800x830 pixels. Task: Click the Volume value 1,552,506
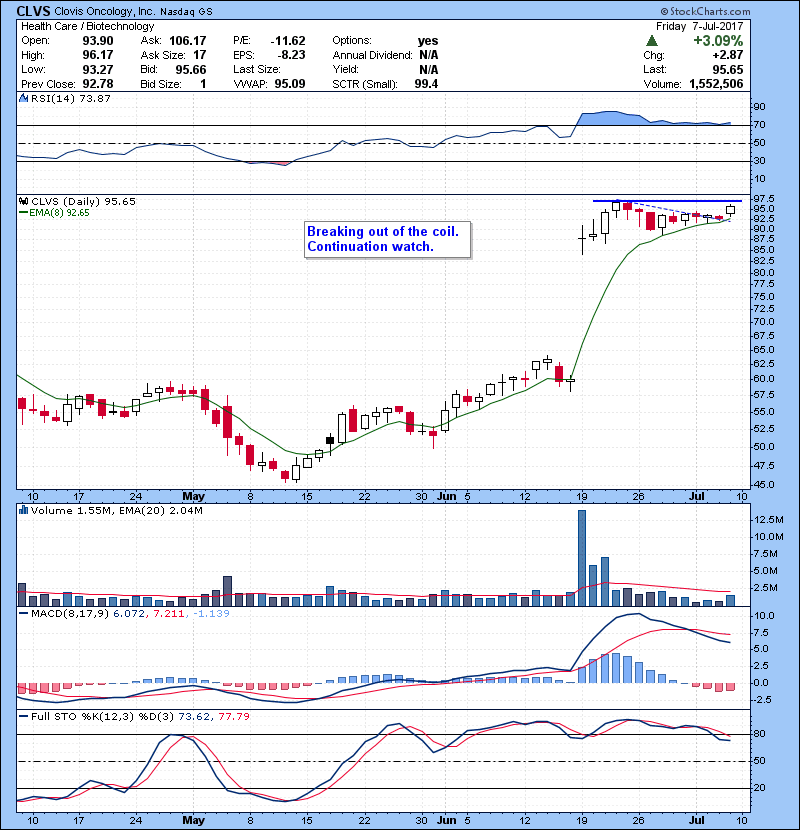click(x=716, y=84)
